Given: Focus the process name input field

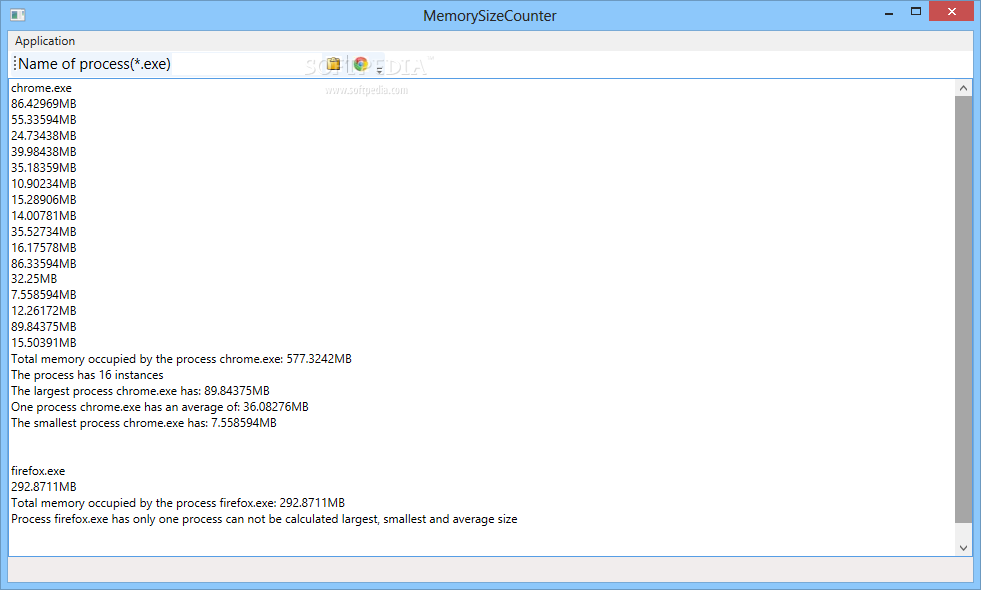Looking at the screenshot, I should coord(247,64).
